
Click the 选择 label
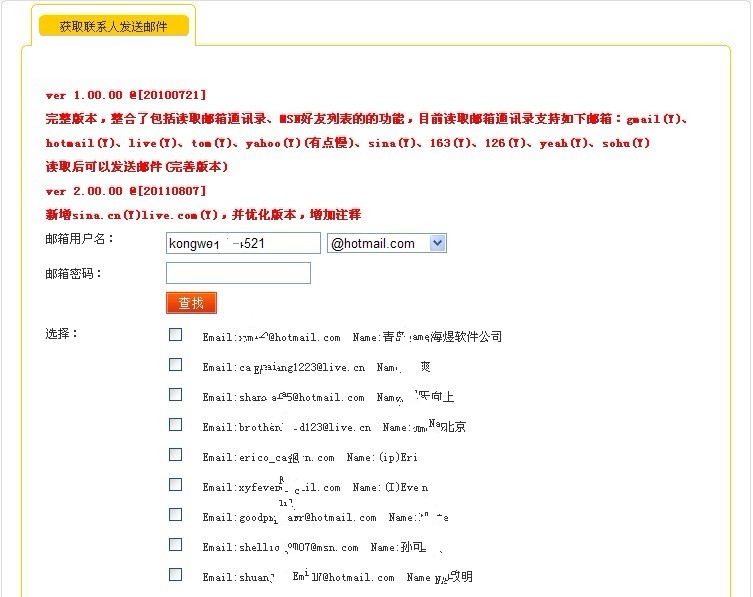[x=61, y=333]
